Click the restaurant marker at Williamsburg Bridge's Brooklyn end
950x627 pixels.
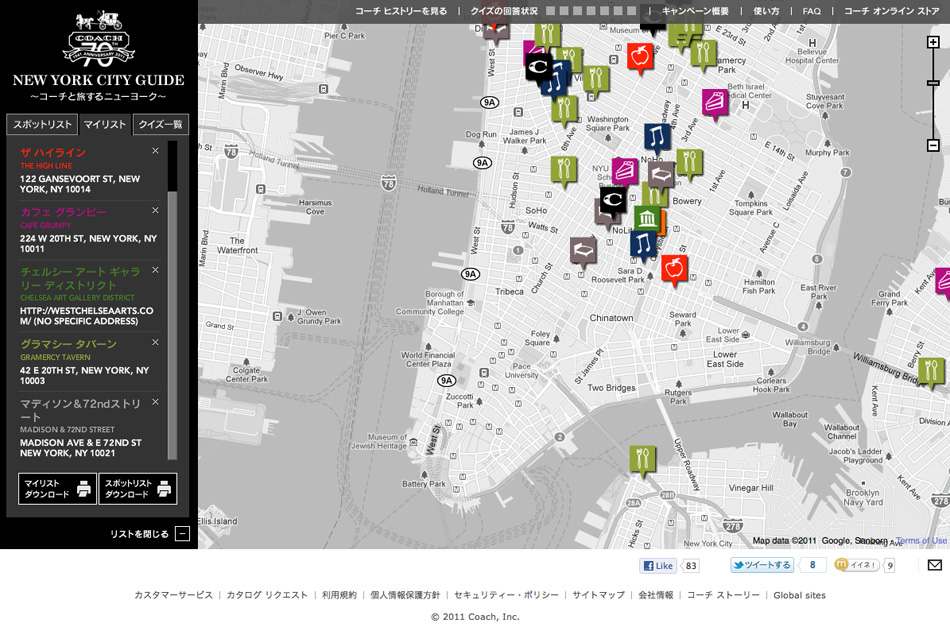[931, 372]
